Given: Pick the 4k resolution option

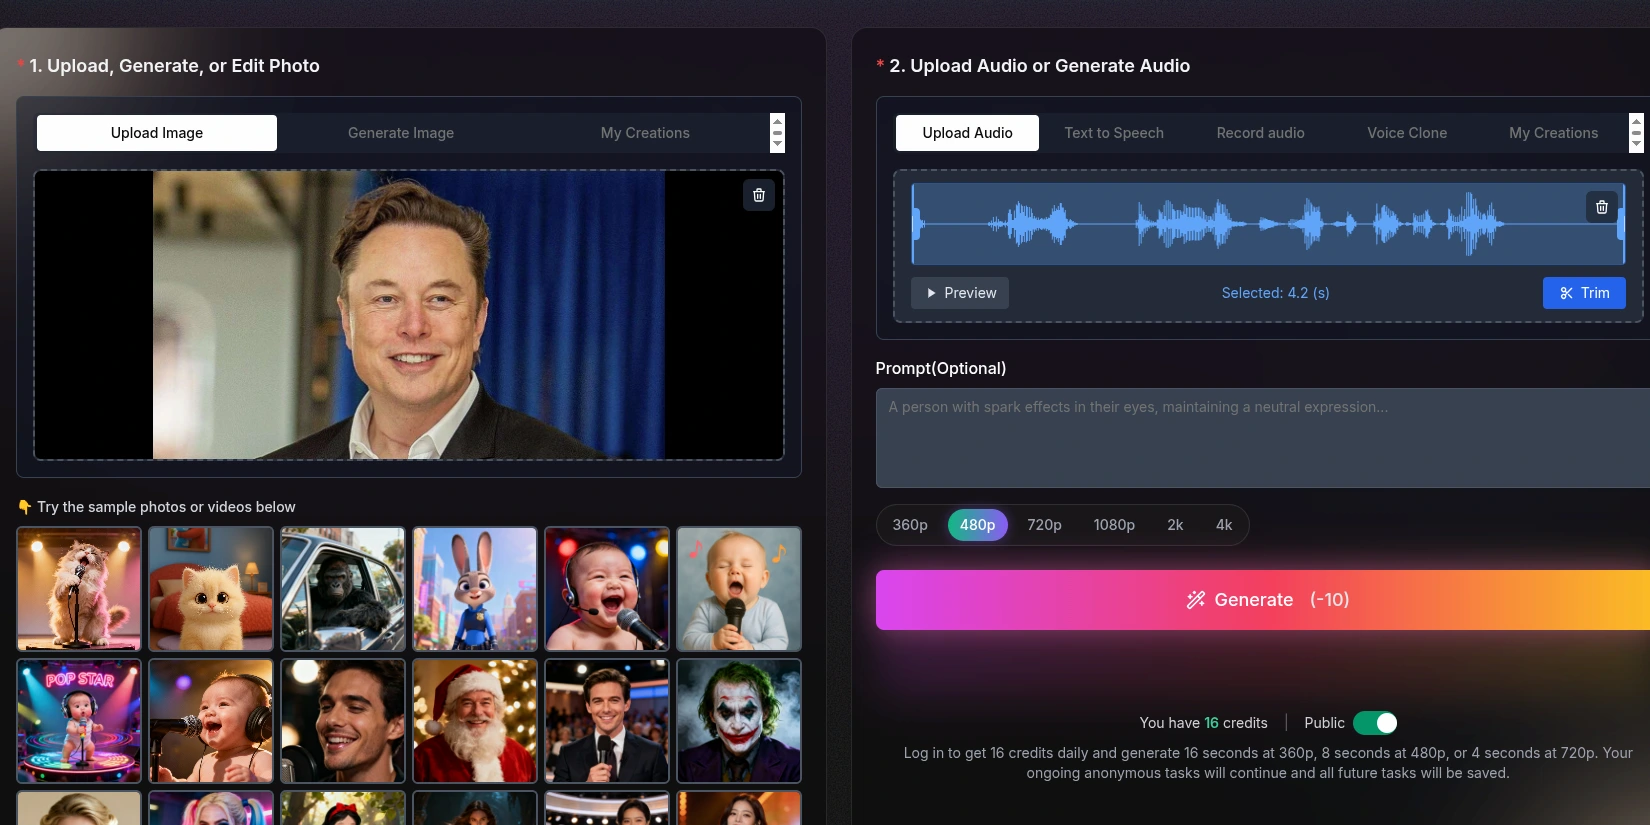Looking at the screenshot, I should (1223, 525).
